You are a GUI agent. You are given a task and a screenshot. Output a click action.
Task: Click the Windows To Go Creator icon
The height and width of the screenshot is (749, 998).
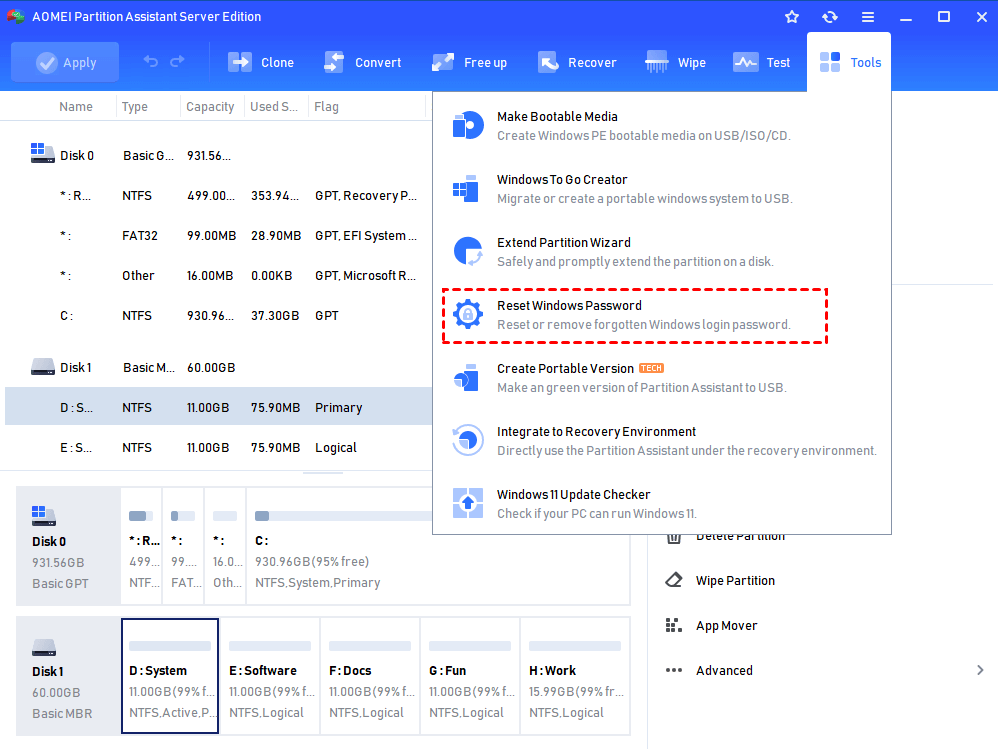(466, 188)
